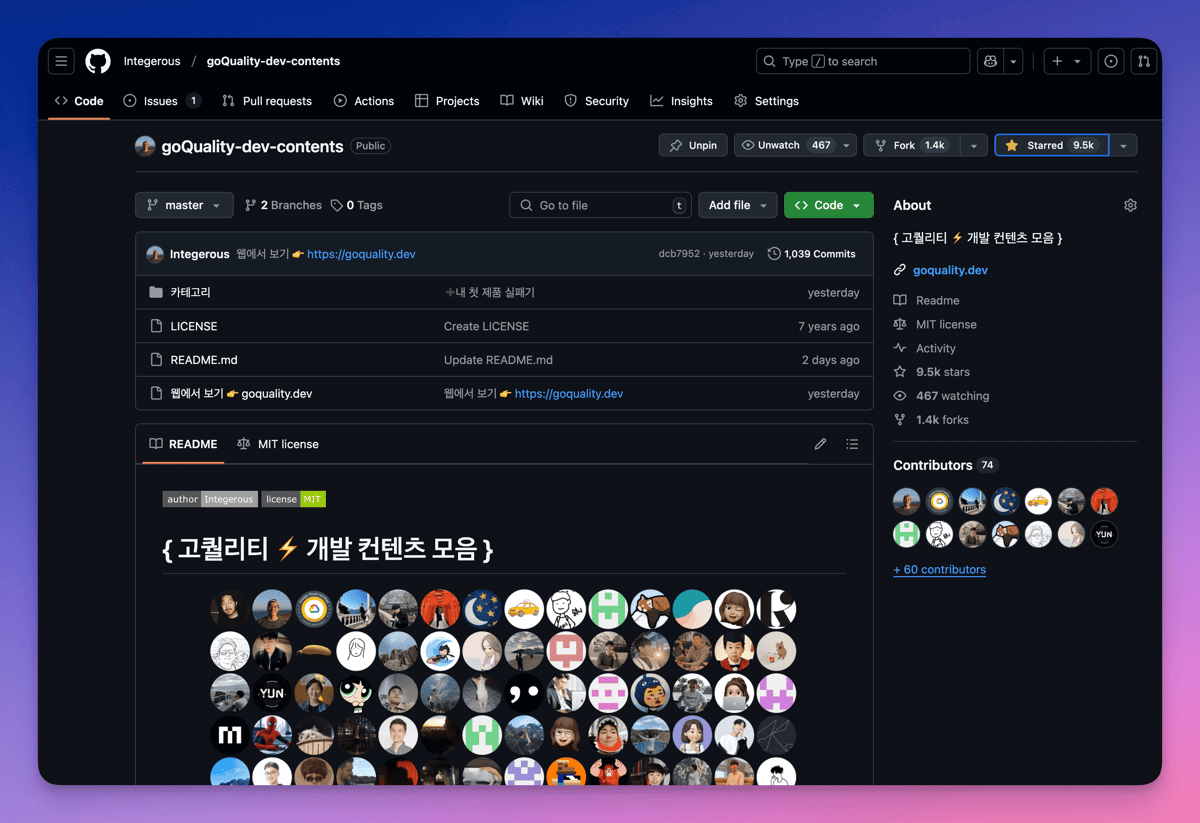
Task: Open the Create LICENSE commit message
Action: coord(487,326)
